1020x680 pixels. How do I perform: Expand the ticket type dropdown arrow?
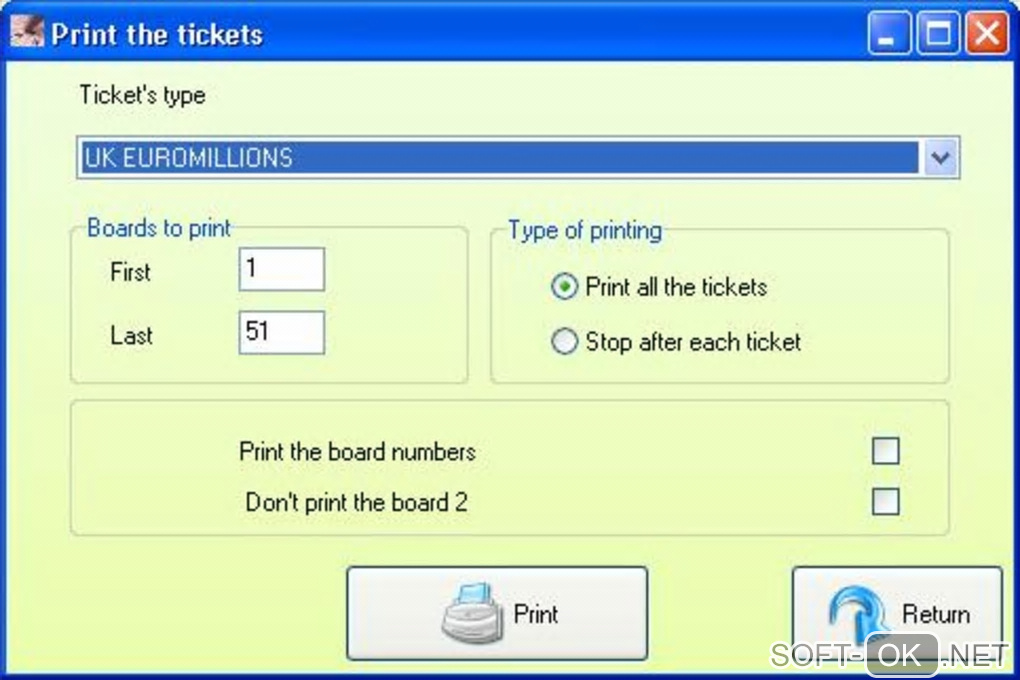click(x=941, y=158)
